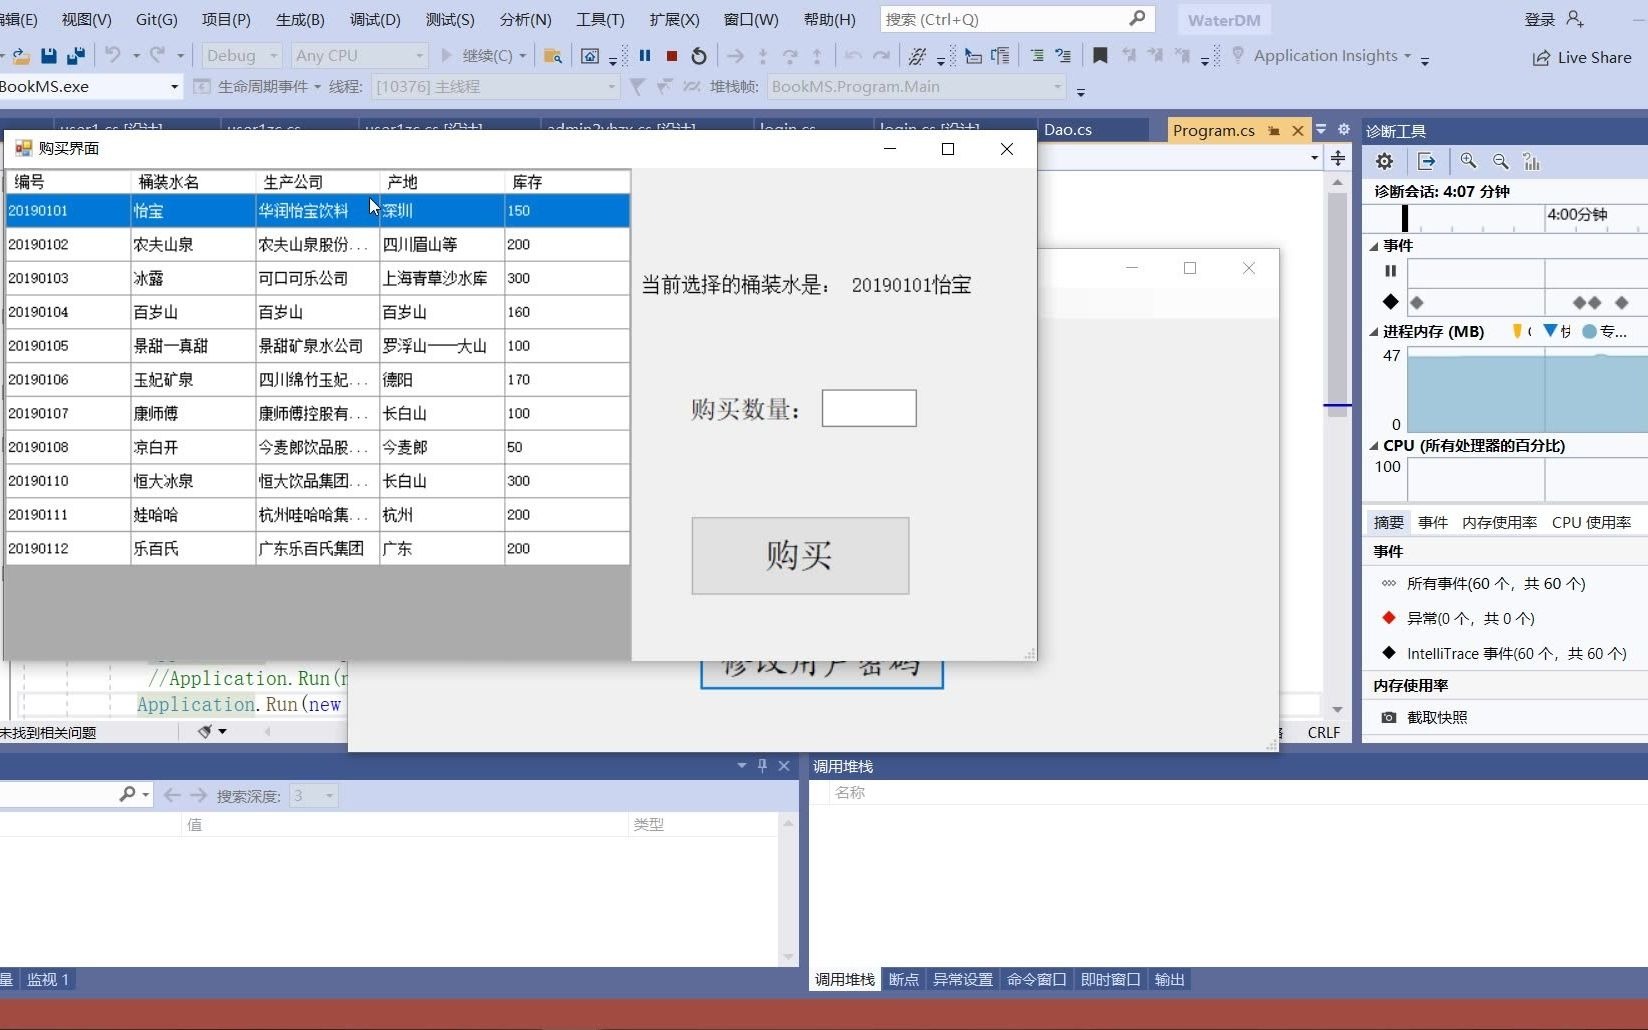Click Find in Files folder icon
The width and height of the screenshot is (1648, 1030).
point(552,56)
